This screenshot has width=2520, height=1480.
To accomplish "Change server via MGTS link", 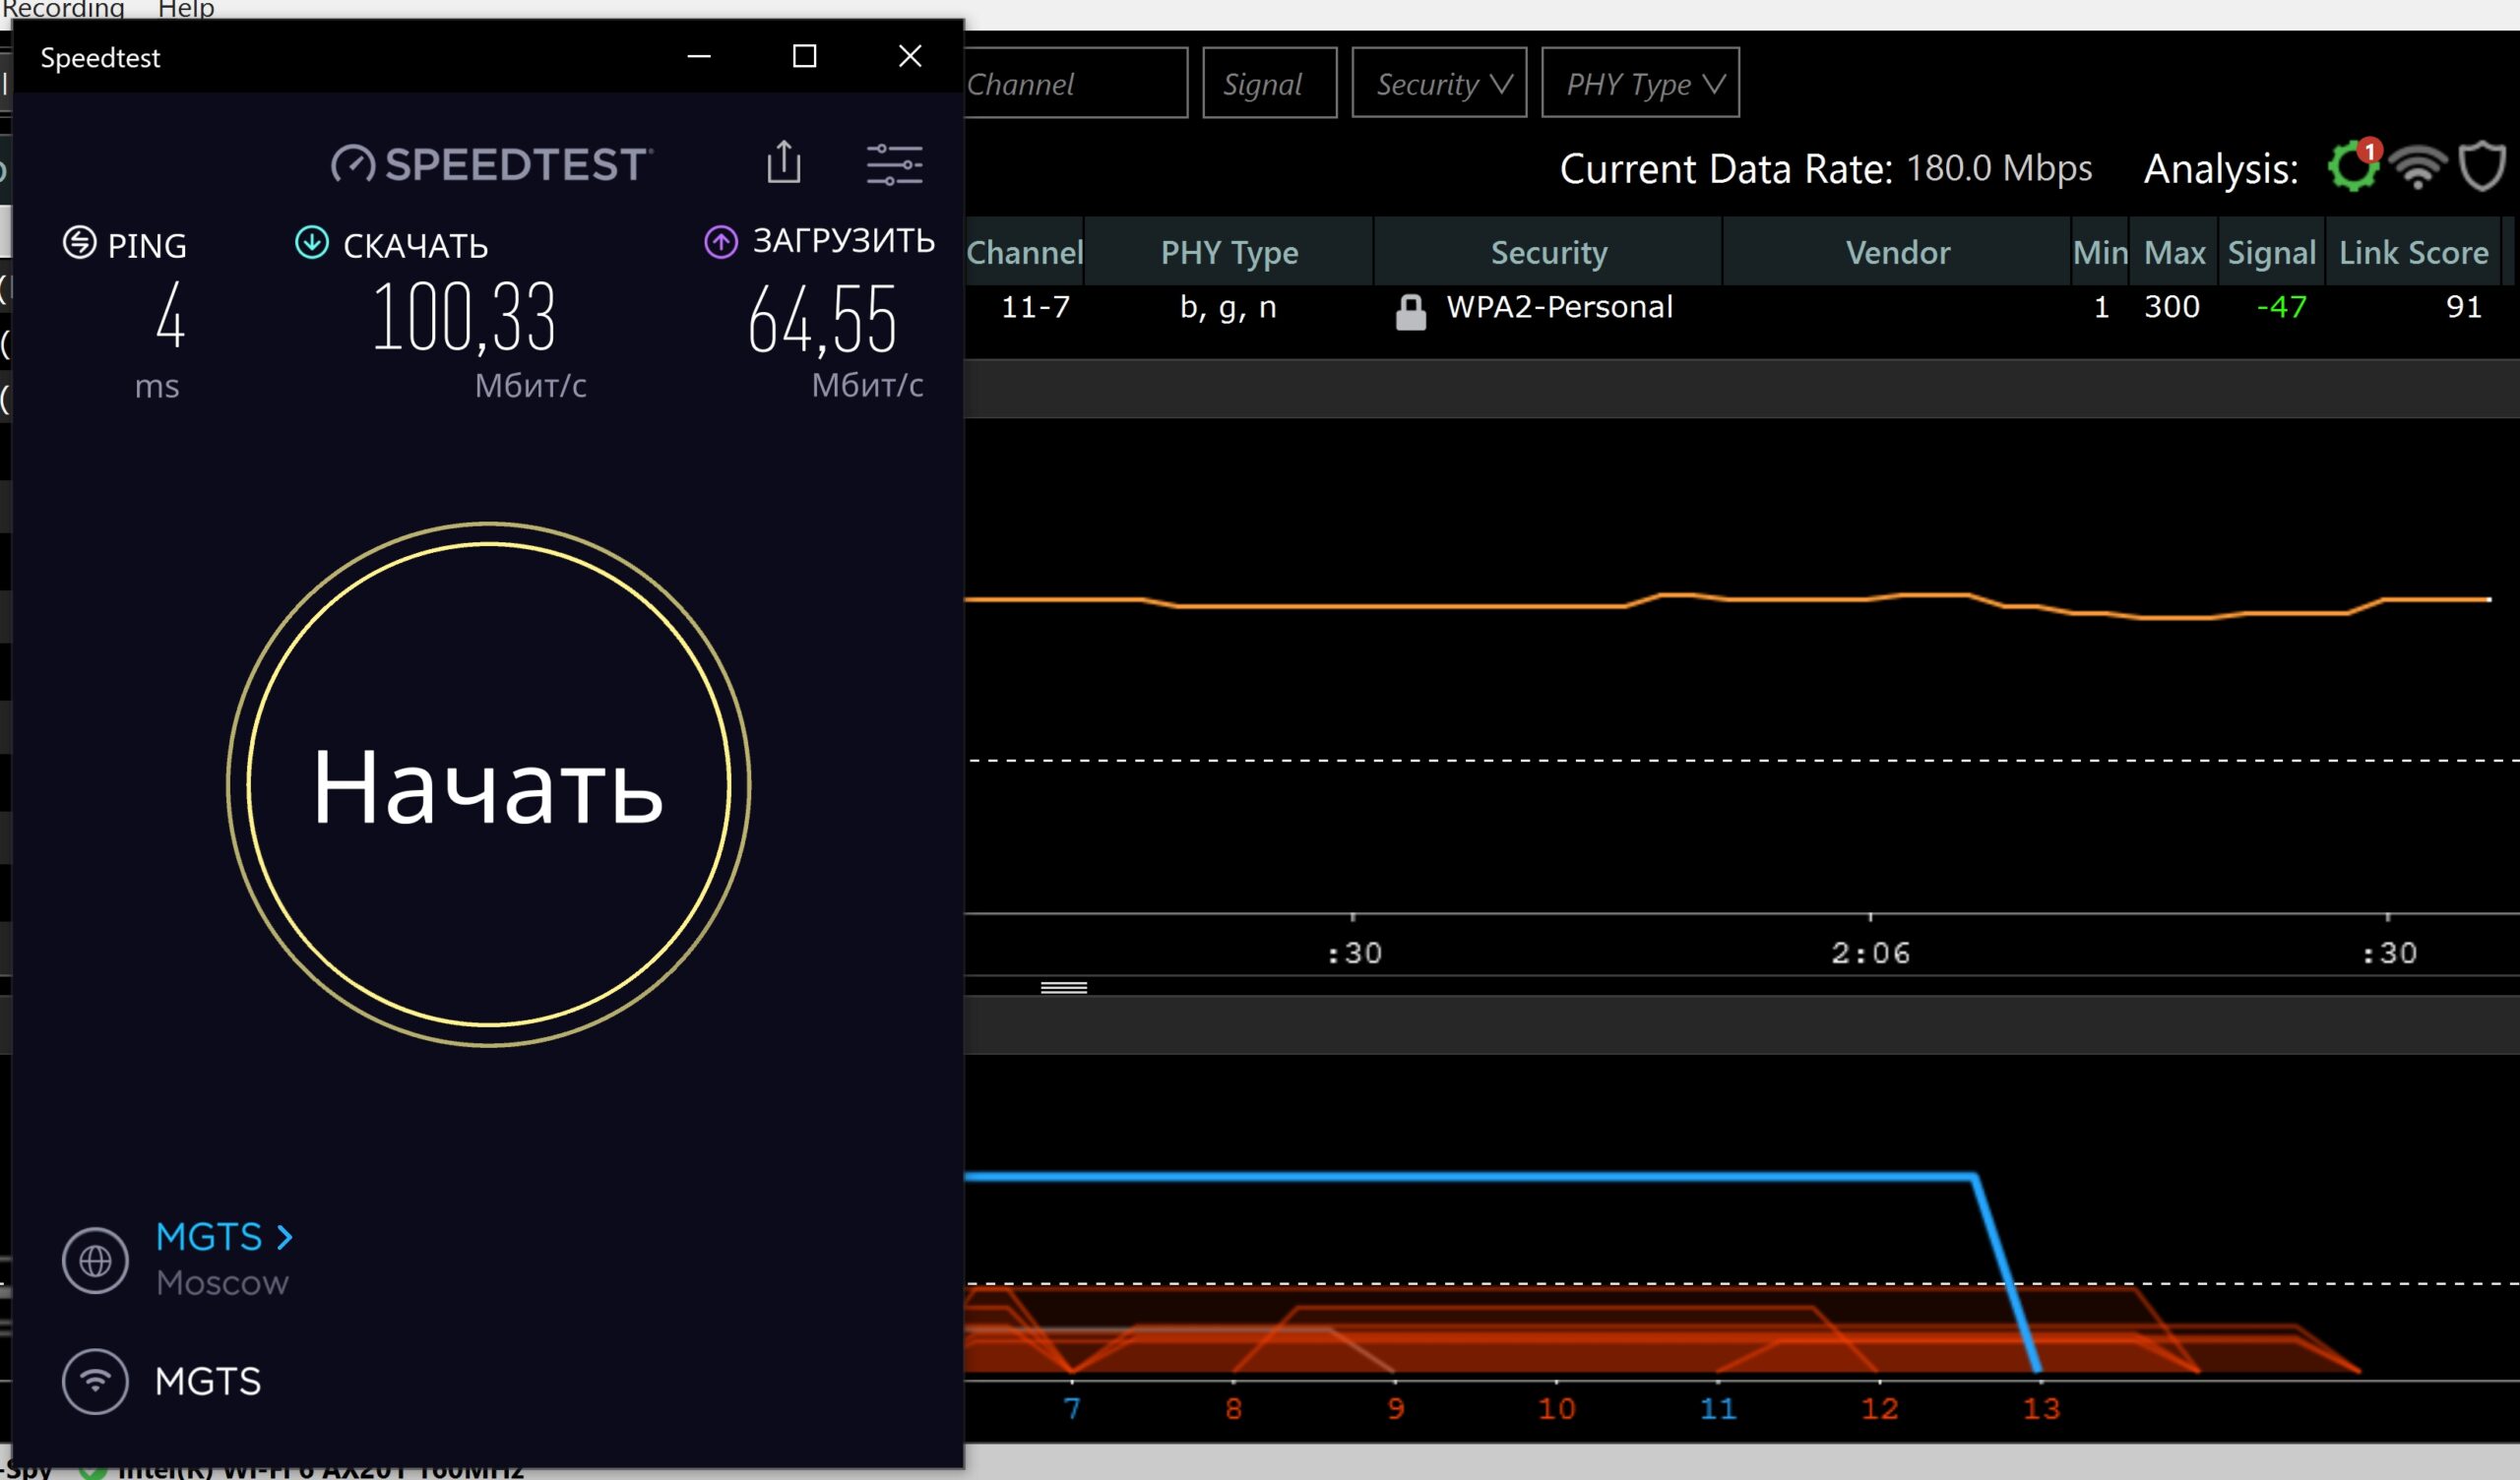I will click(x=224, y=1237).
